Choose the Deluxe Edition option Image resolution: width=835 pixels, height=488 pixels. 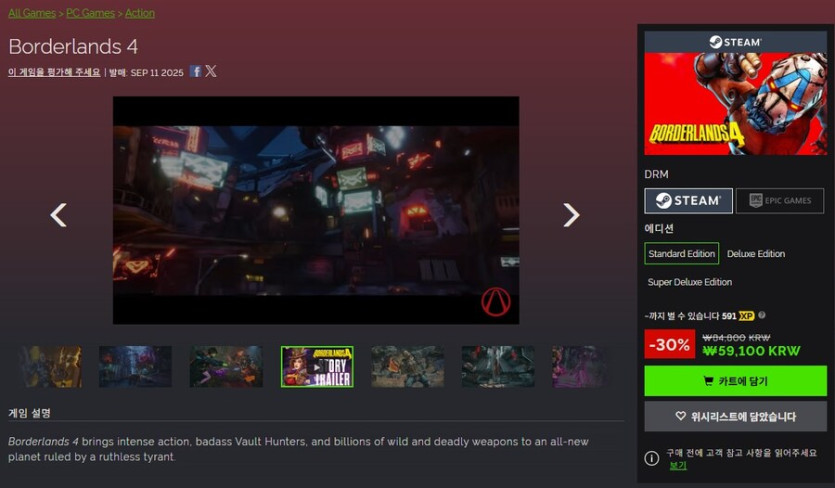[x=756, y=254]
